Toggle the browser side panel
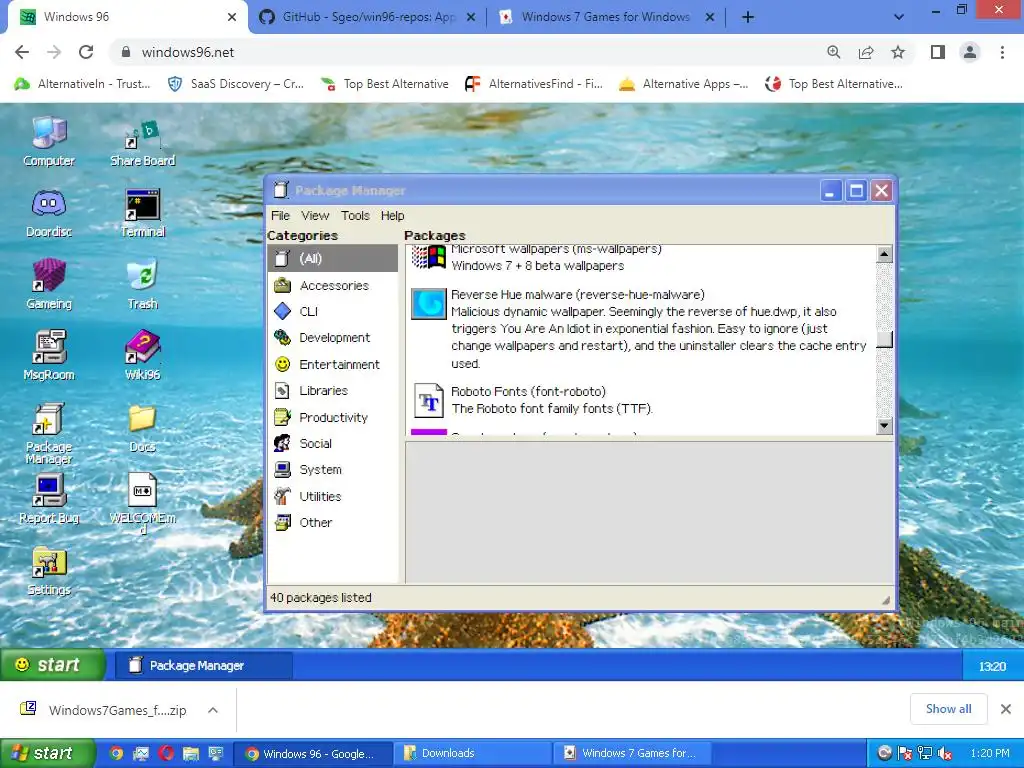 [938, 52]
